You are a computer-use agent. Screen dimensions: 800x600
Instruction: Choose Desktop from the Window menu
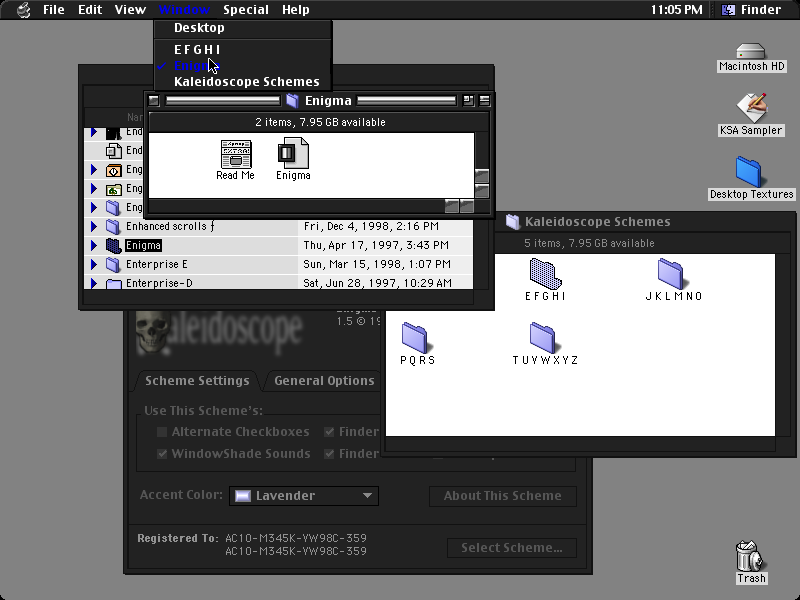click(x=243, y=28)
